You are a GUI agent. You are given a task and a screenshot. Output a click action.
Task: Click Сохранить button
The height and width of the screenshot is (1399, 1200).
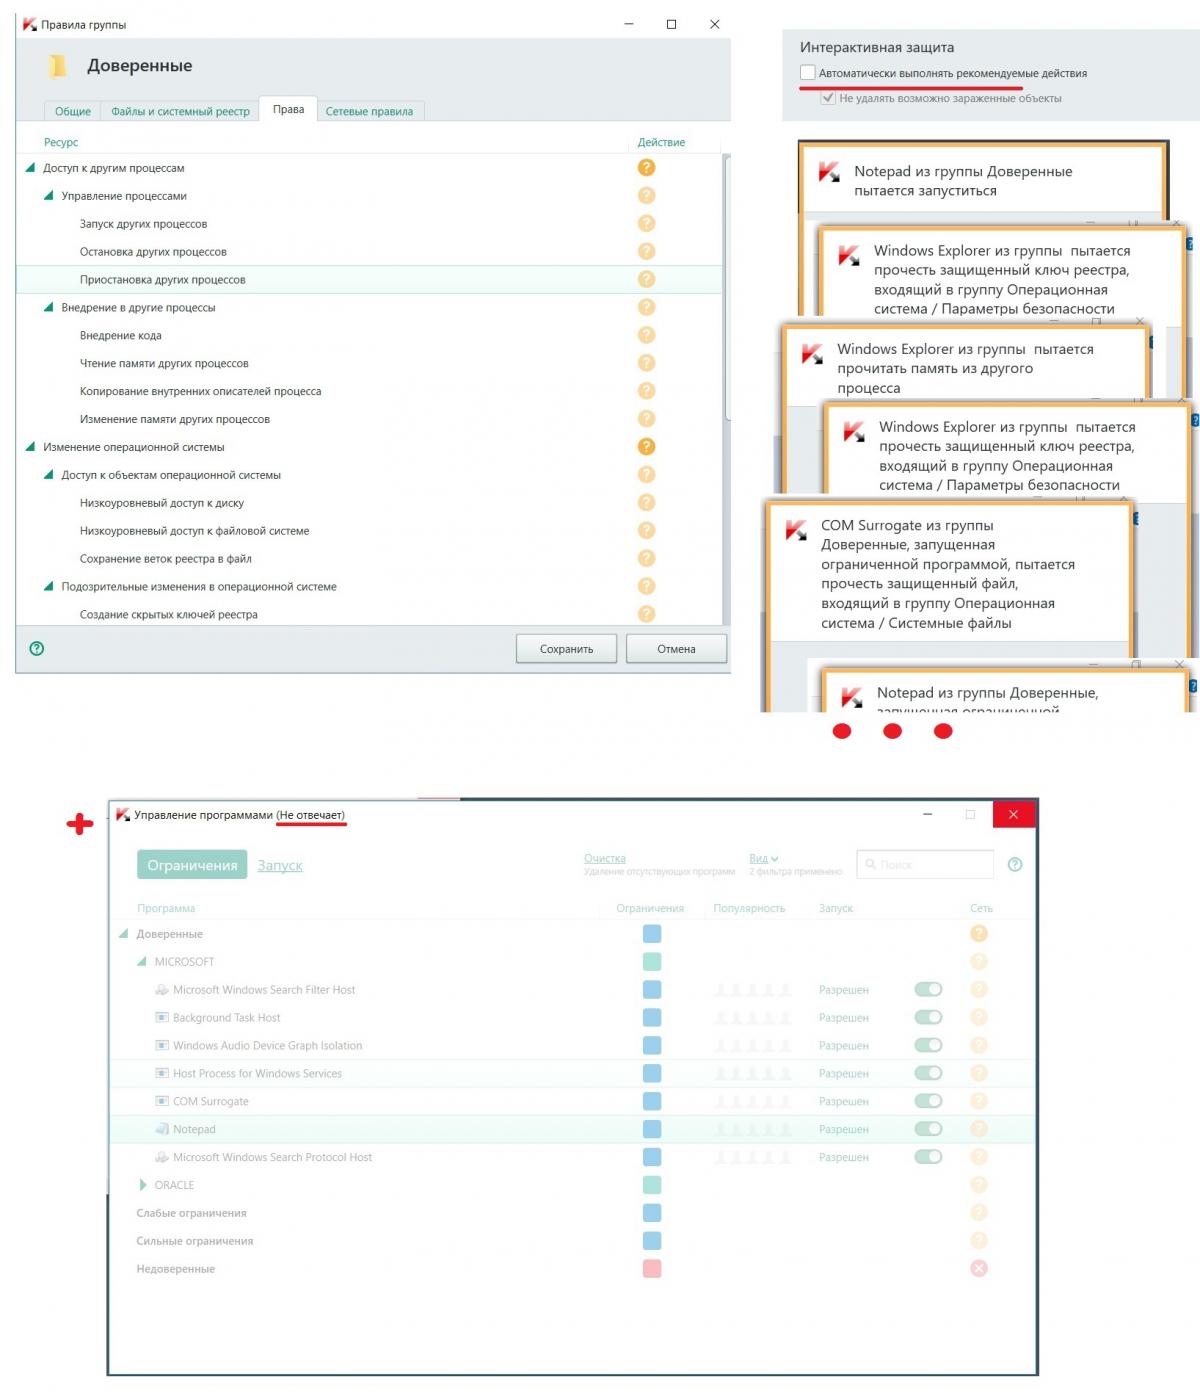click(x=566, y=649)
